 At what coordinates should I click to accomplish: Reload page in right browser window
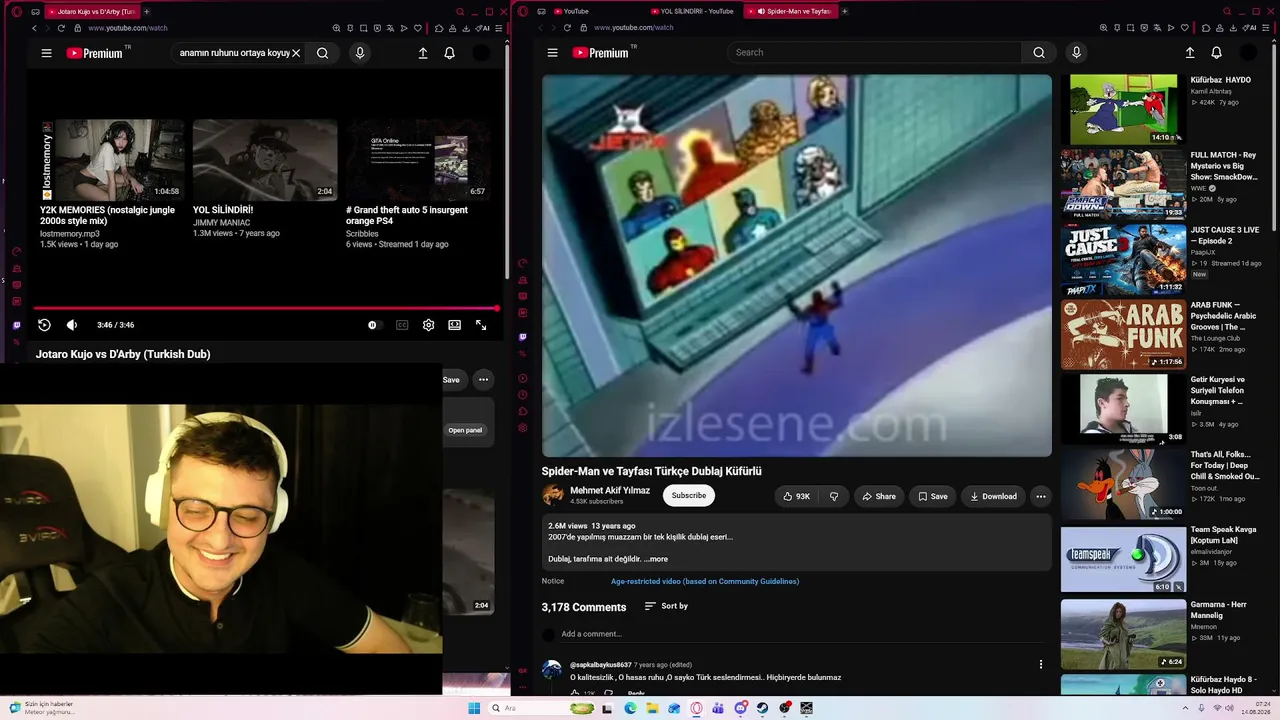[x=567, y=28]
